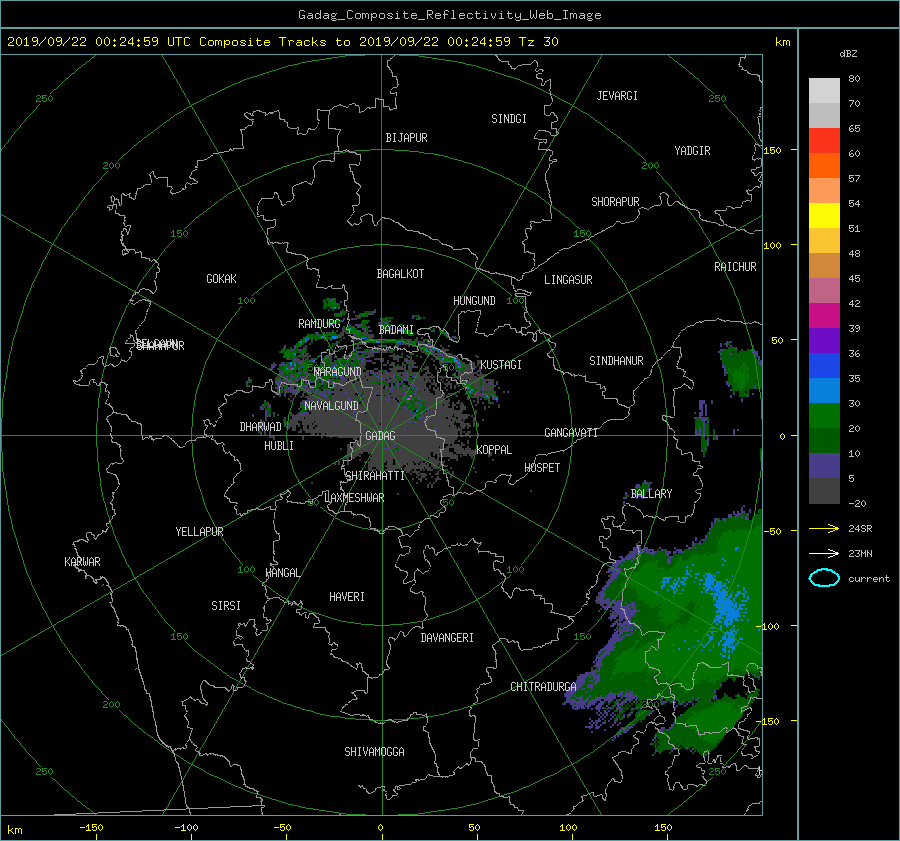The width and height of the screenshot is (900, 841).
Task: Click the CHITRADURGA city label
Action: (543, 687)
